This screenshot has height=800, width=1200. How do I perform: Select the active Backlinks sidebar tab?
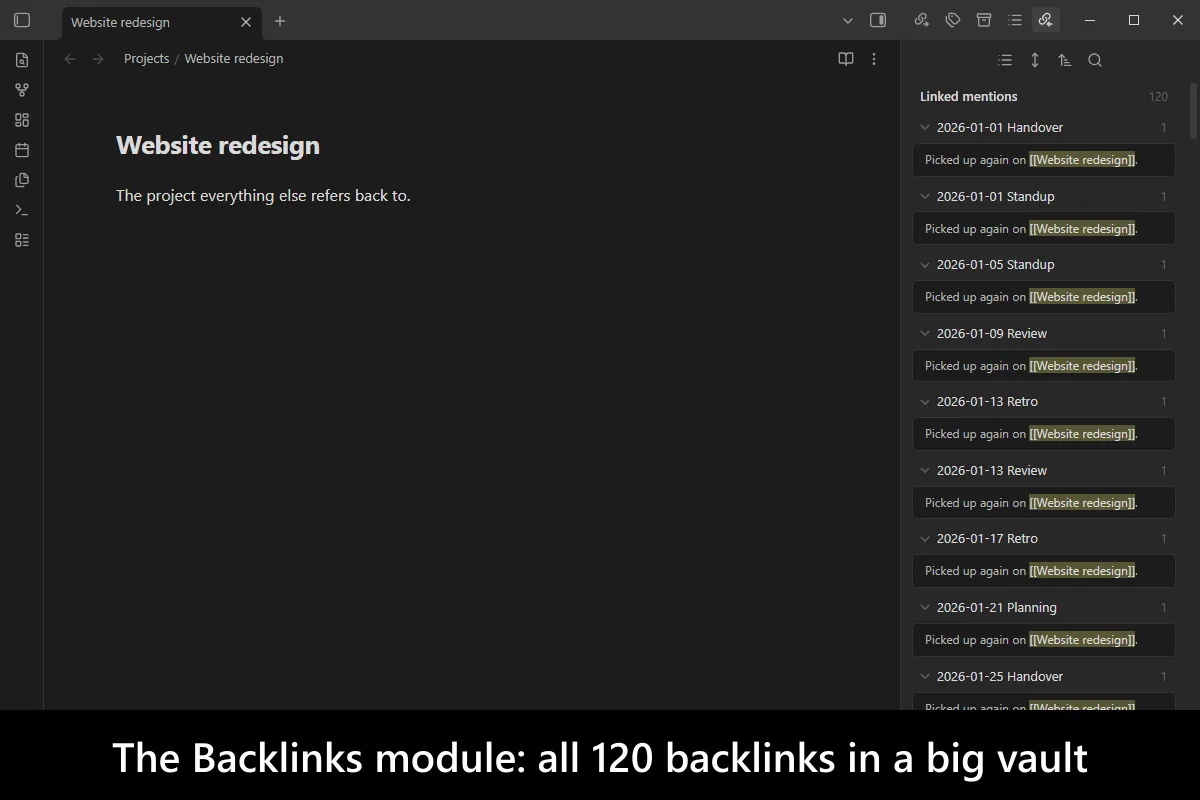point(1046,20)
